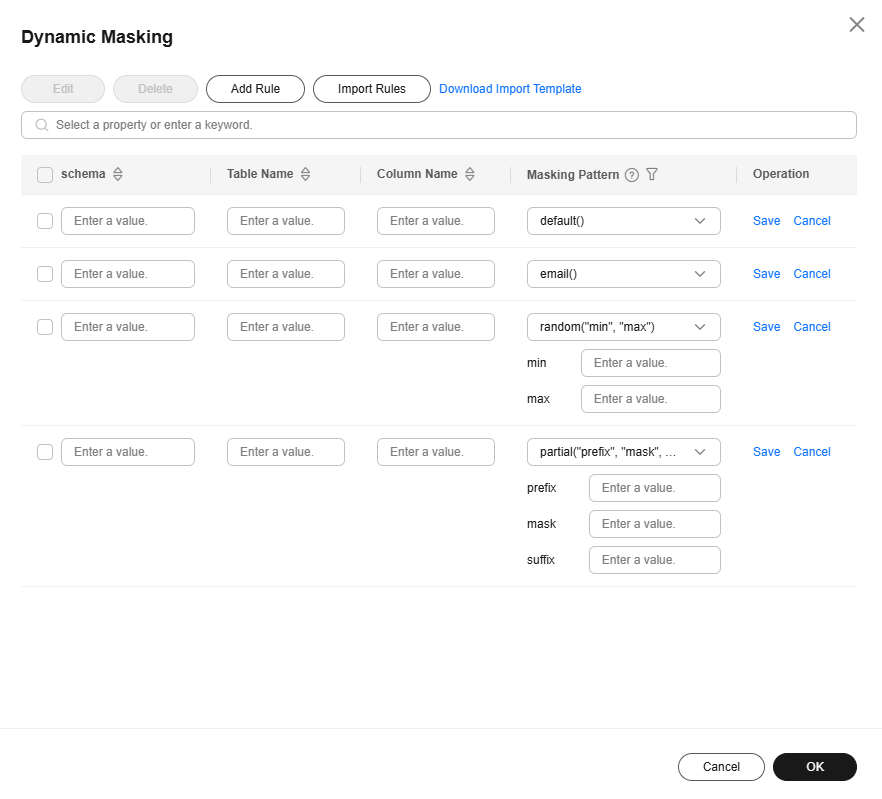The height and width of the screenshot is (799, 882).
Task: Open the Download Import Template link
Action: (x=510, y=89)
